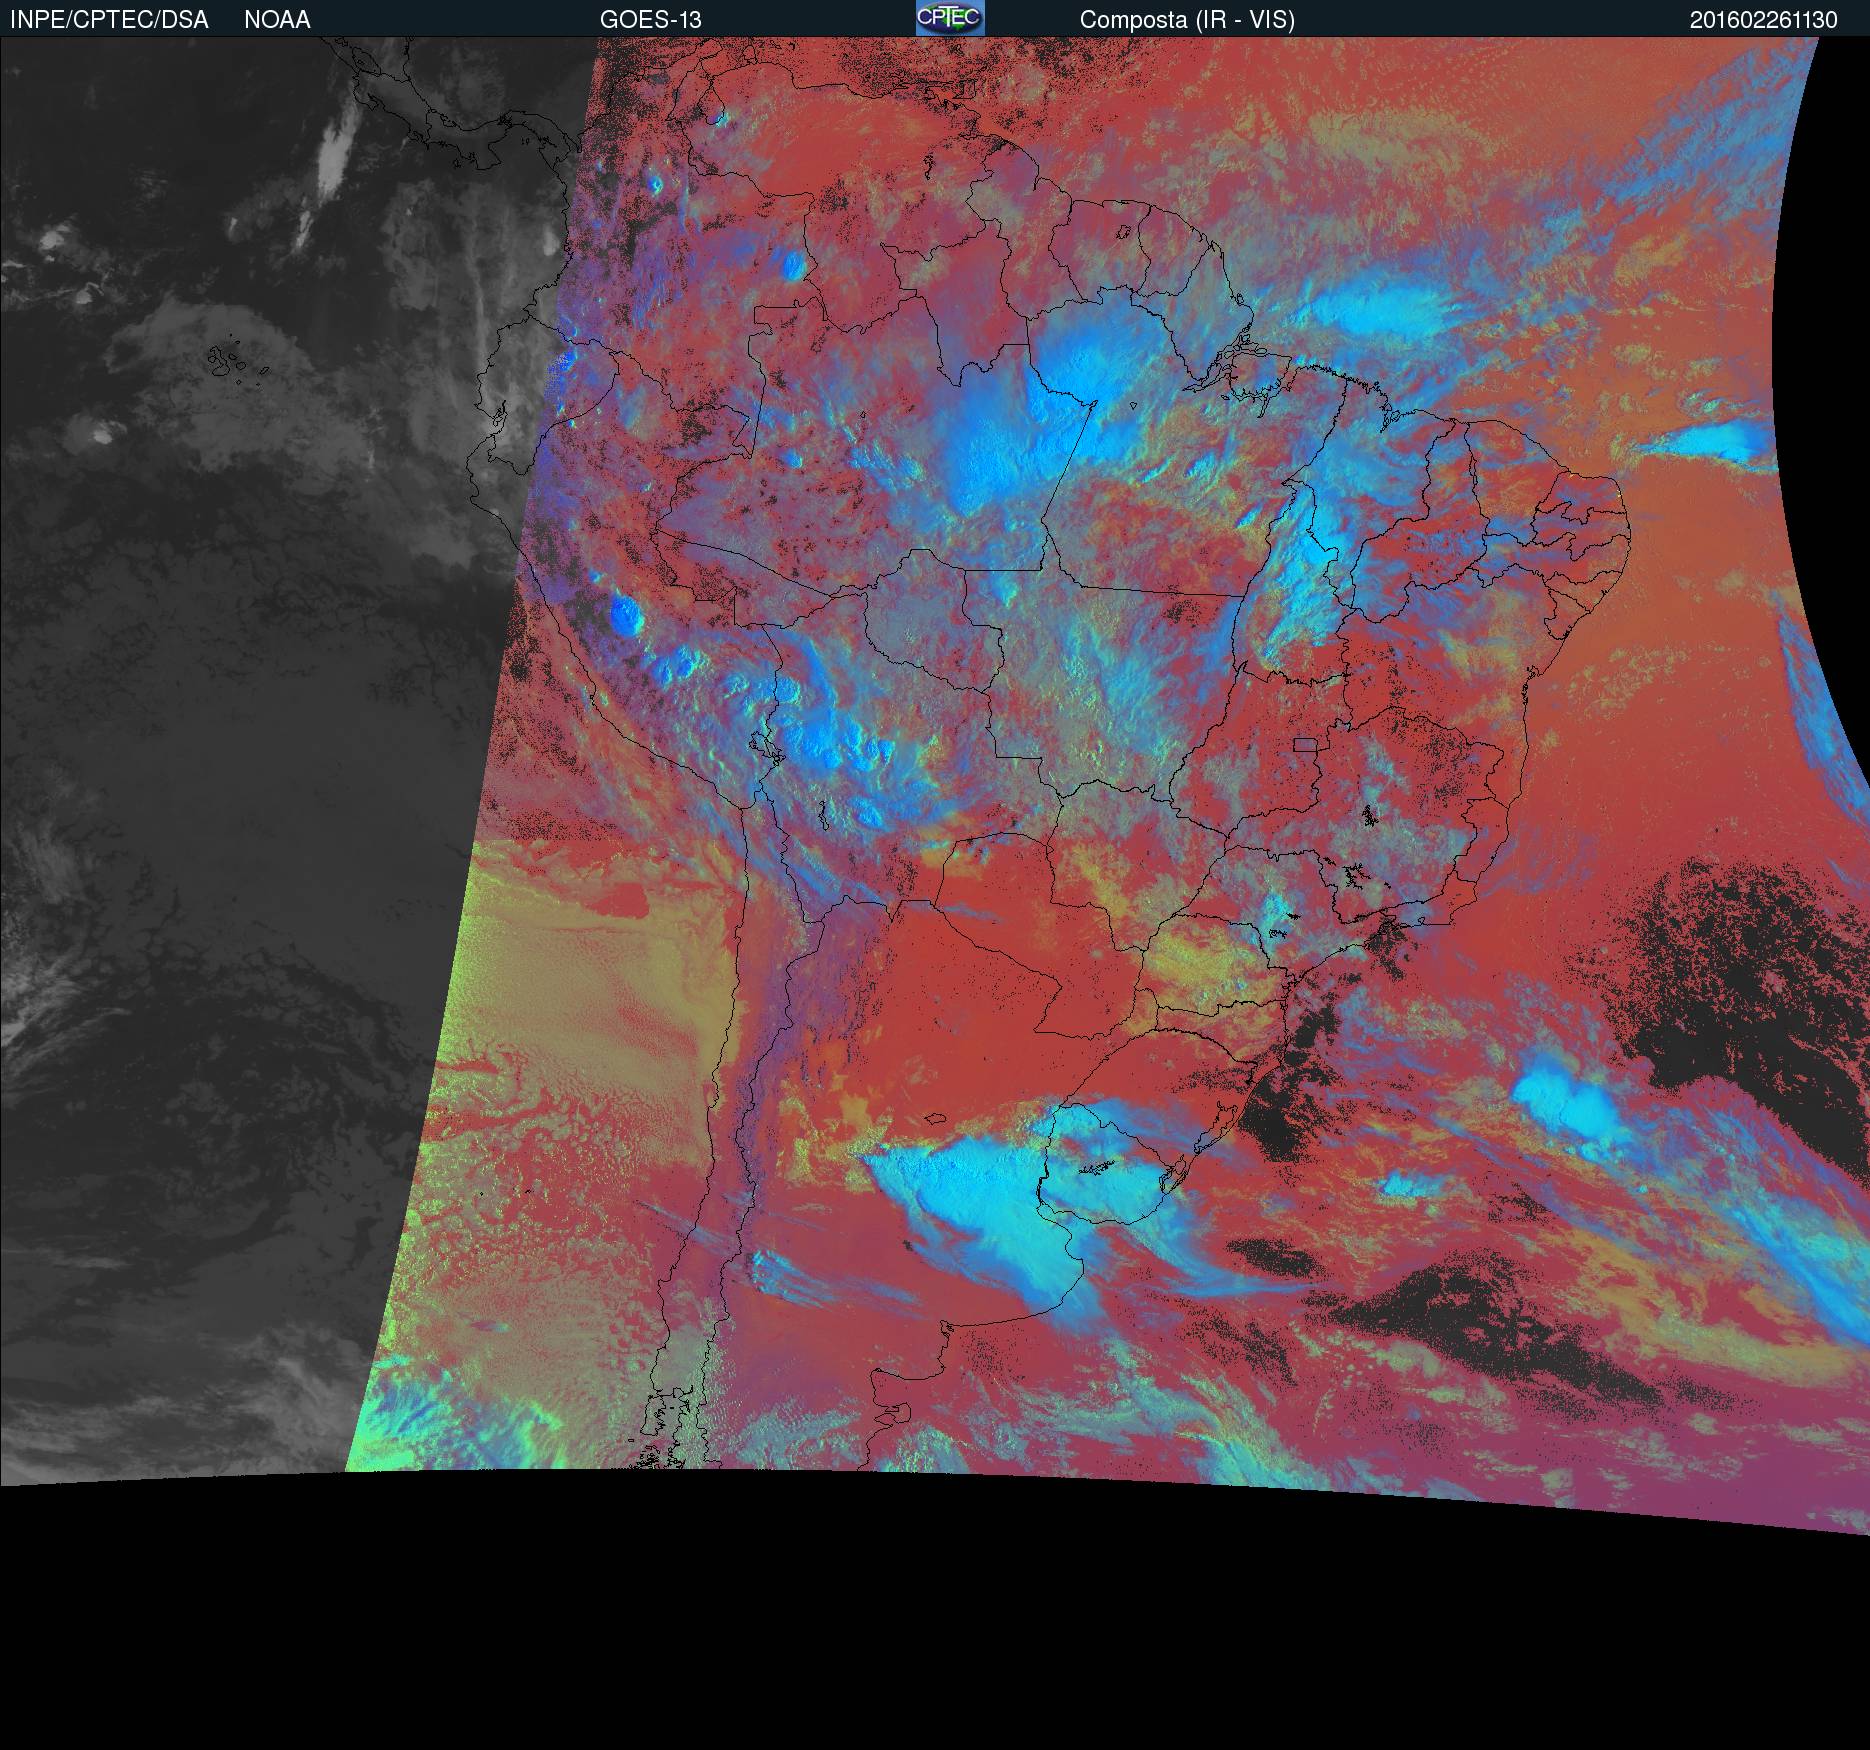Click the CPTEC logo in header

950,18
